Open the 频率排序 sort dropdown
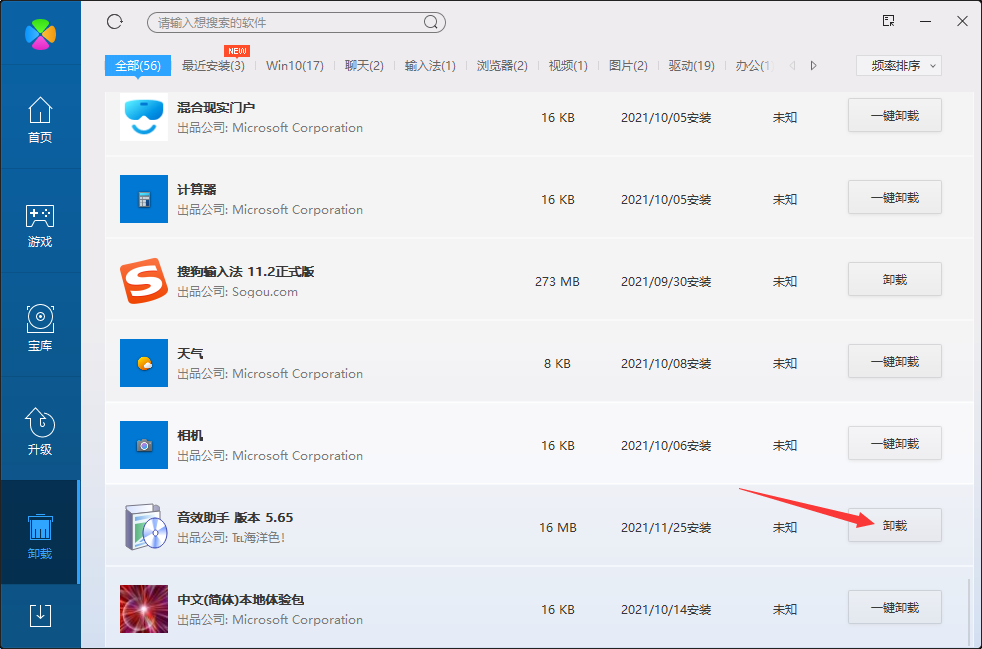Viewport: 982px width, 649px height. tap(899, 66)
